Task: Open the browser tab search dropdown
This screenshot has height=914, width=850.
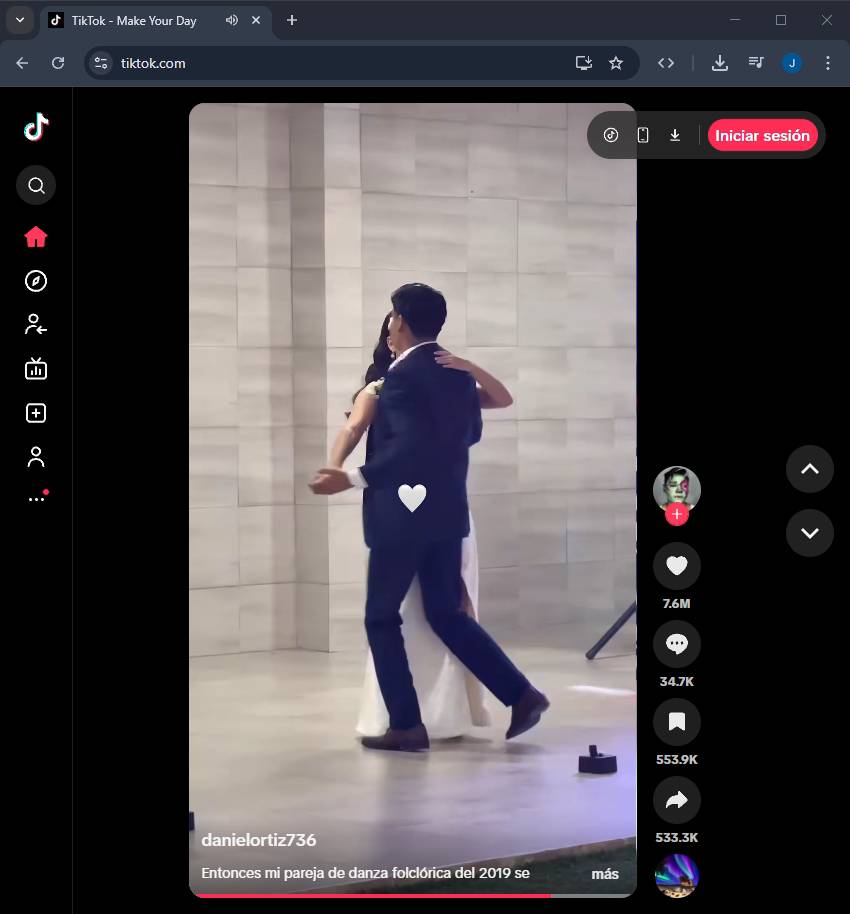Action: 19,20
